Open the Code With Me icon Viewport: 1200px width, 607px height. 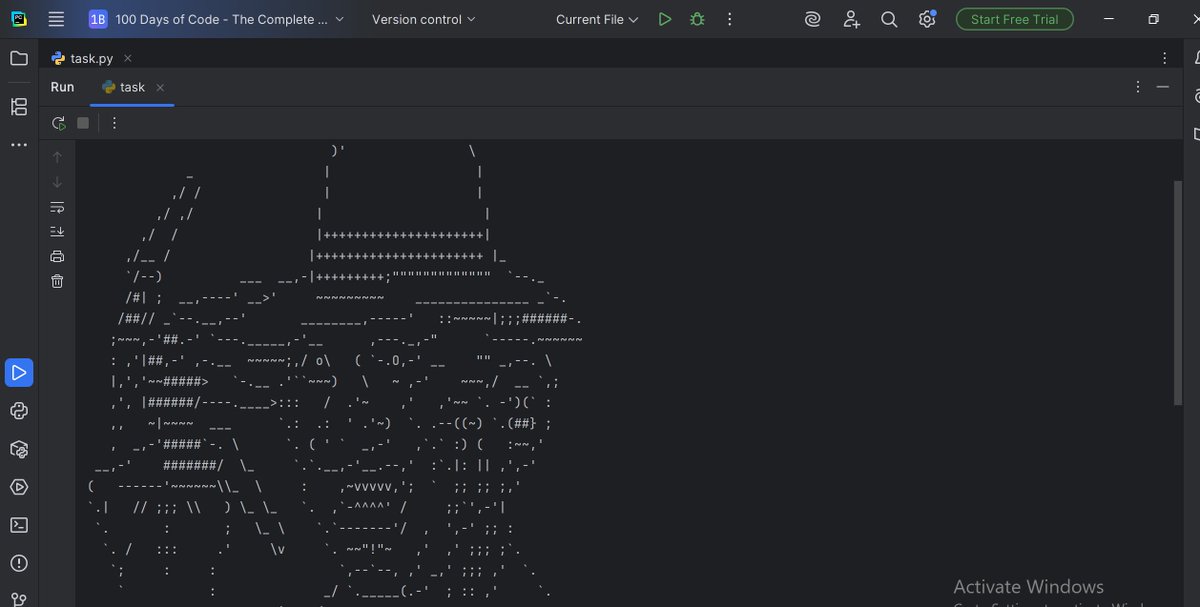[x=851, y=19]
